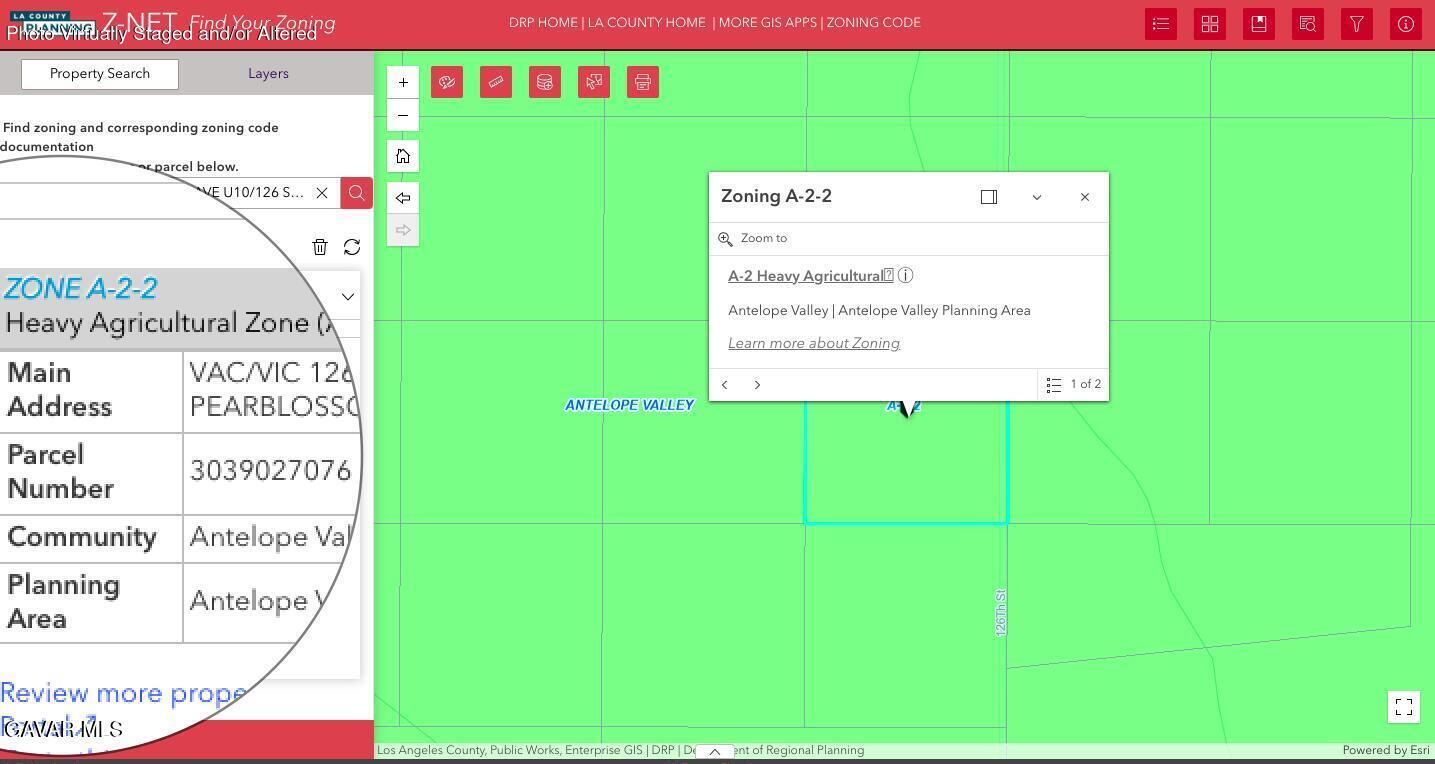1435x764 pixels.
Task: Open the Legend list icon in header
Action: click(x=1161, y=24)
